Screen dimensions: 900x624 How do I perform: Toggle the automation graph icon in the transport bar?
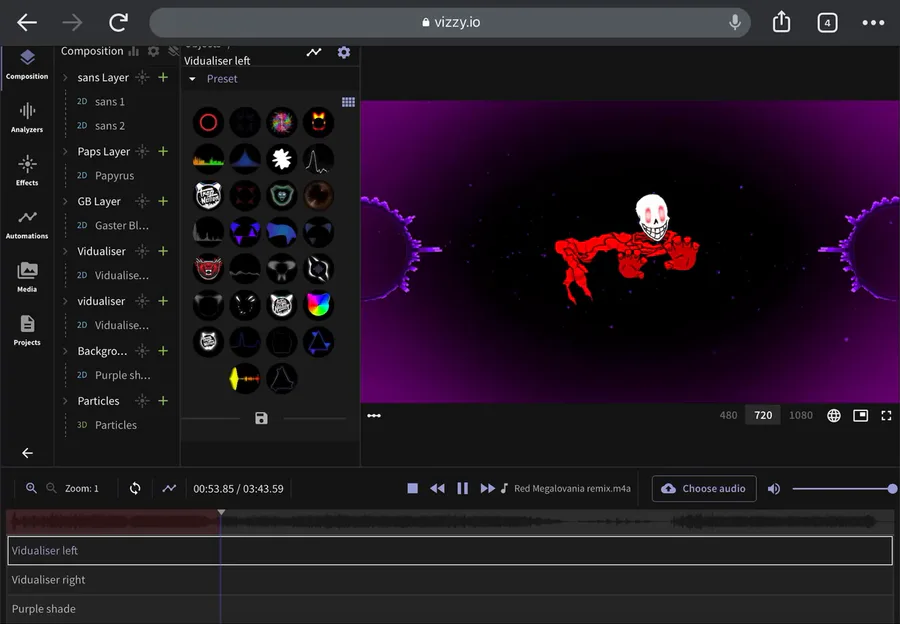[169, 489]
